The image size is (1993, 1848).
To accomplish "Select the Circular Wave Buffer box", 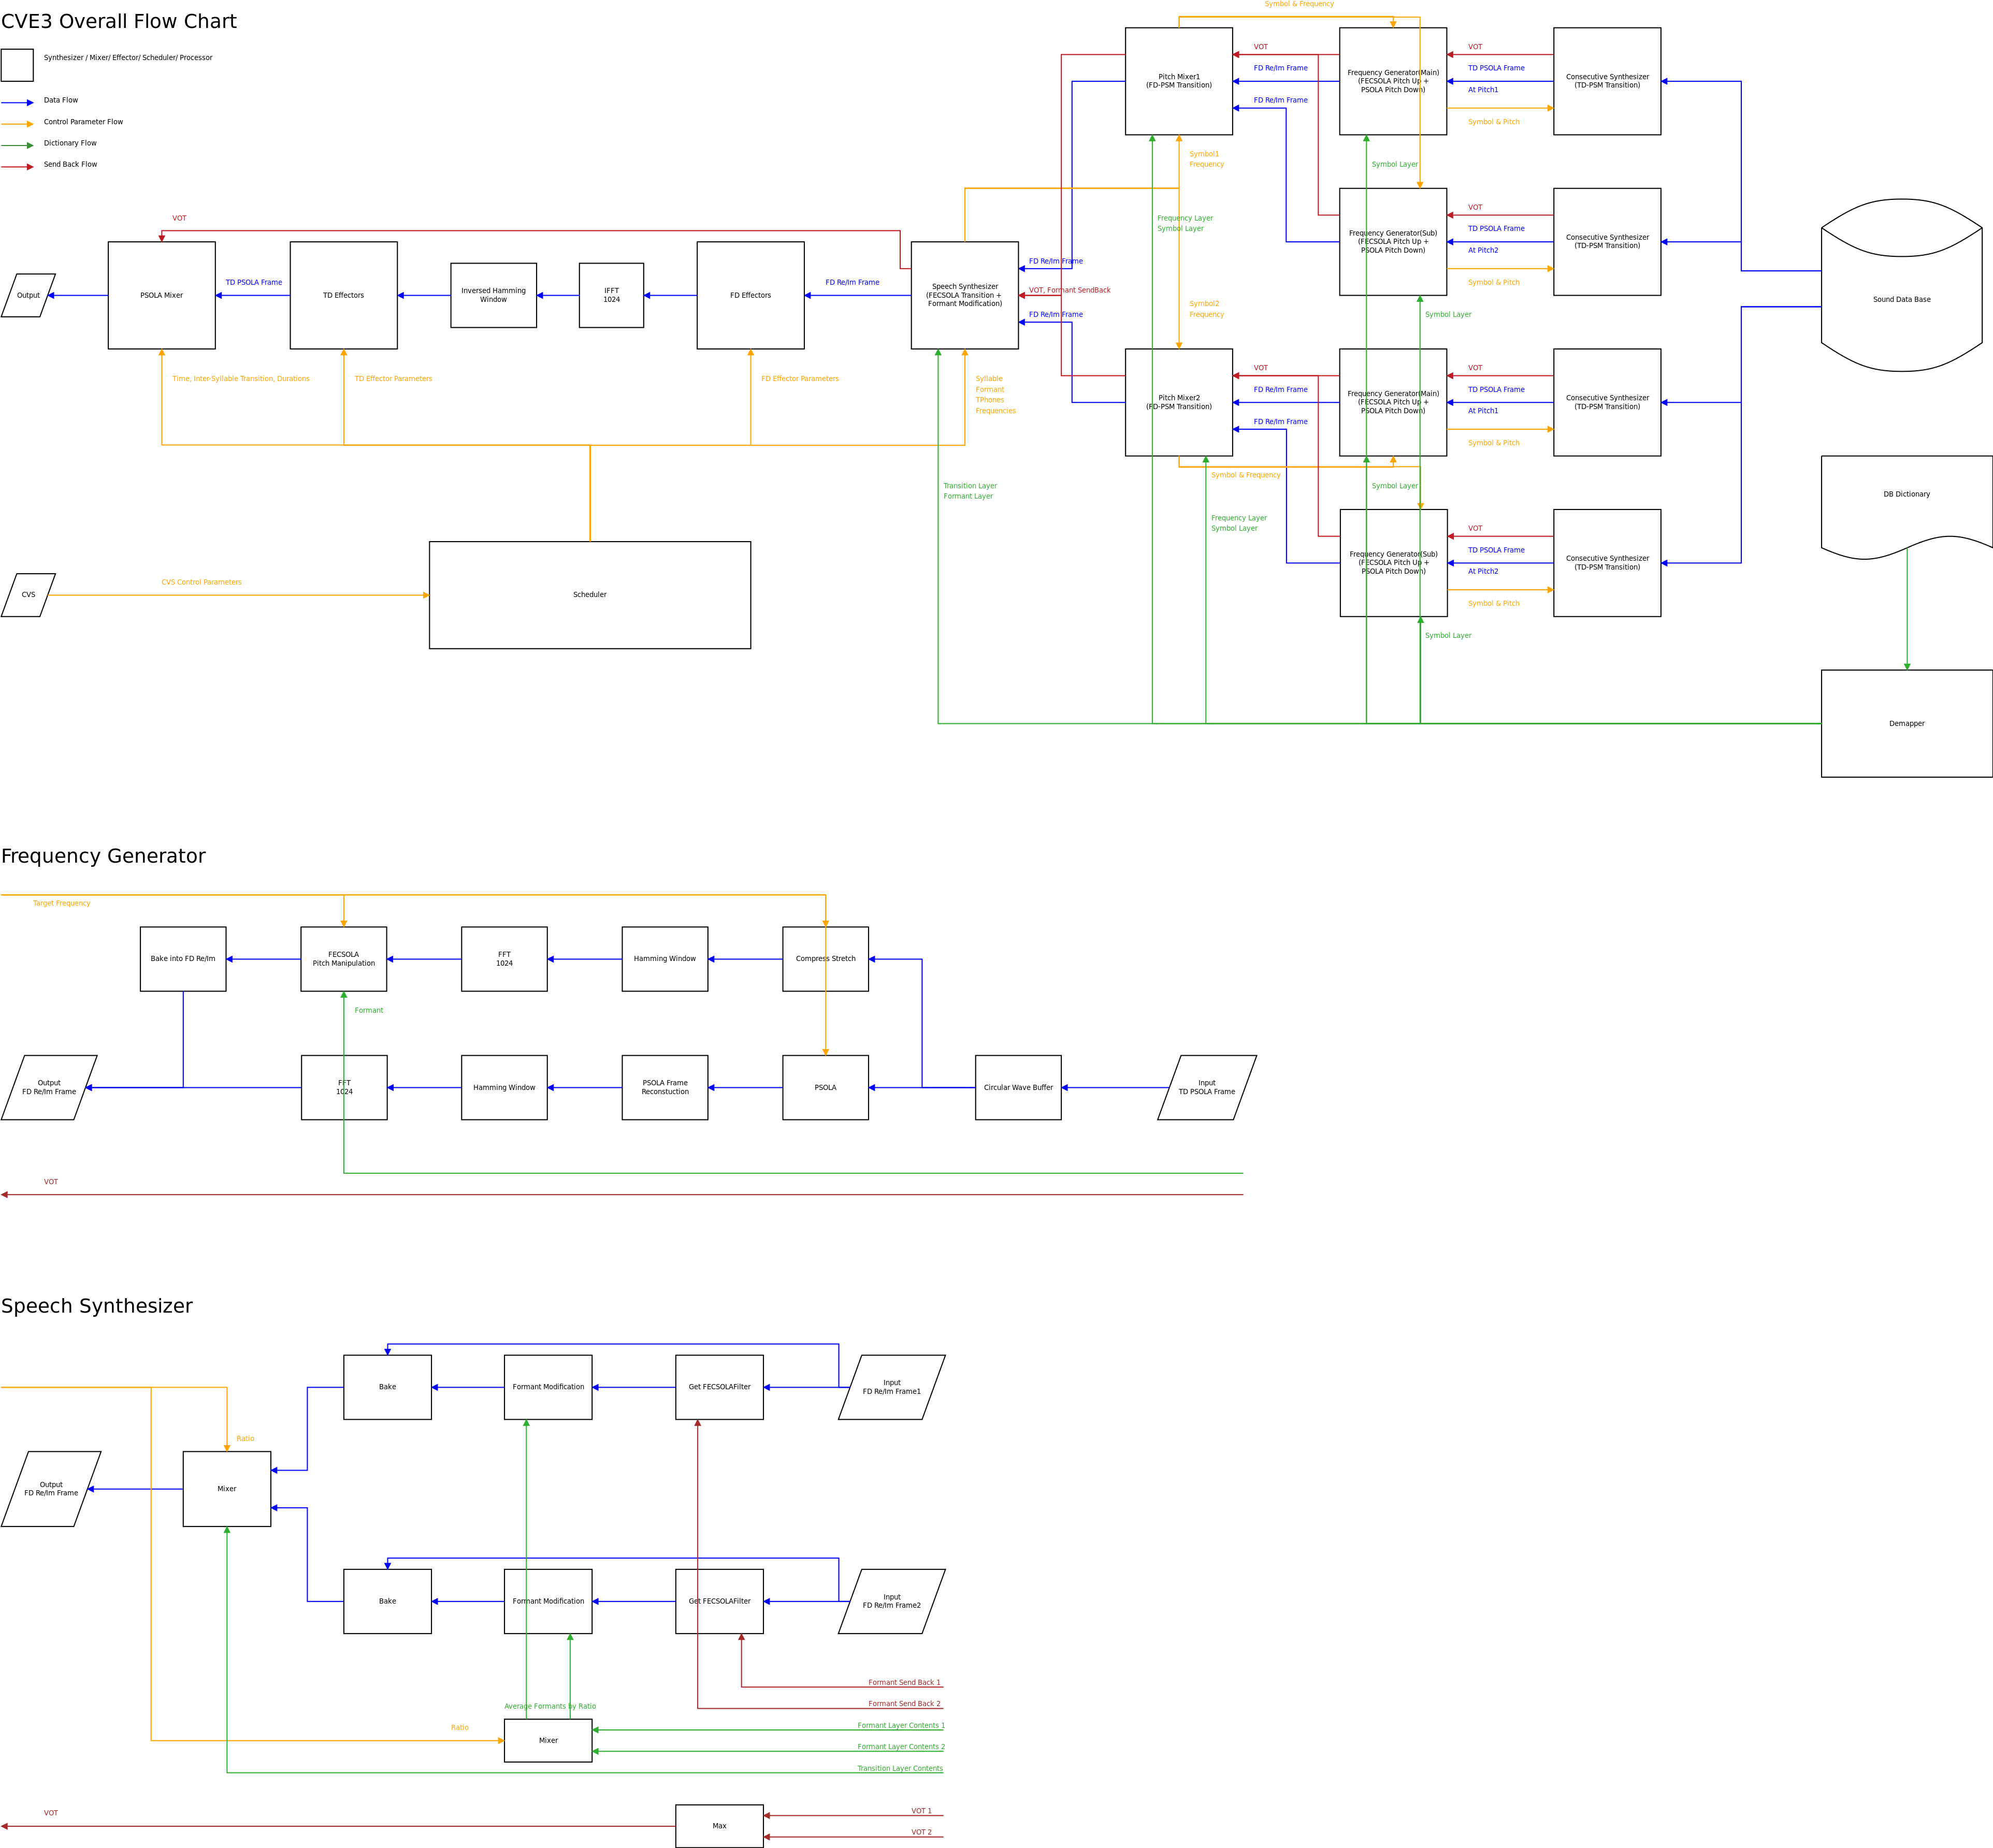I will coord(1018,1087).
